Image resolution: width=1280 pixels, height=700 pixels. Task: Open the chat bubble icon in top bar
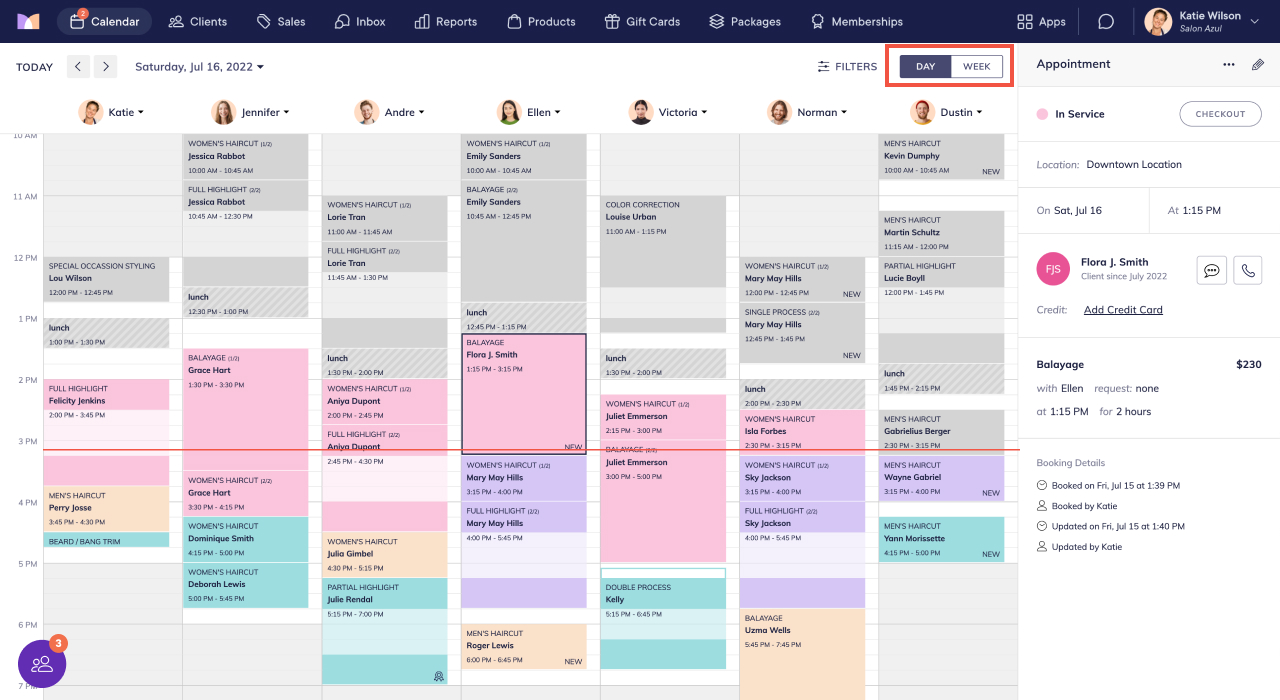pos(1106,21)
